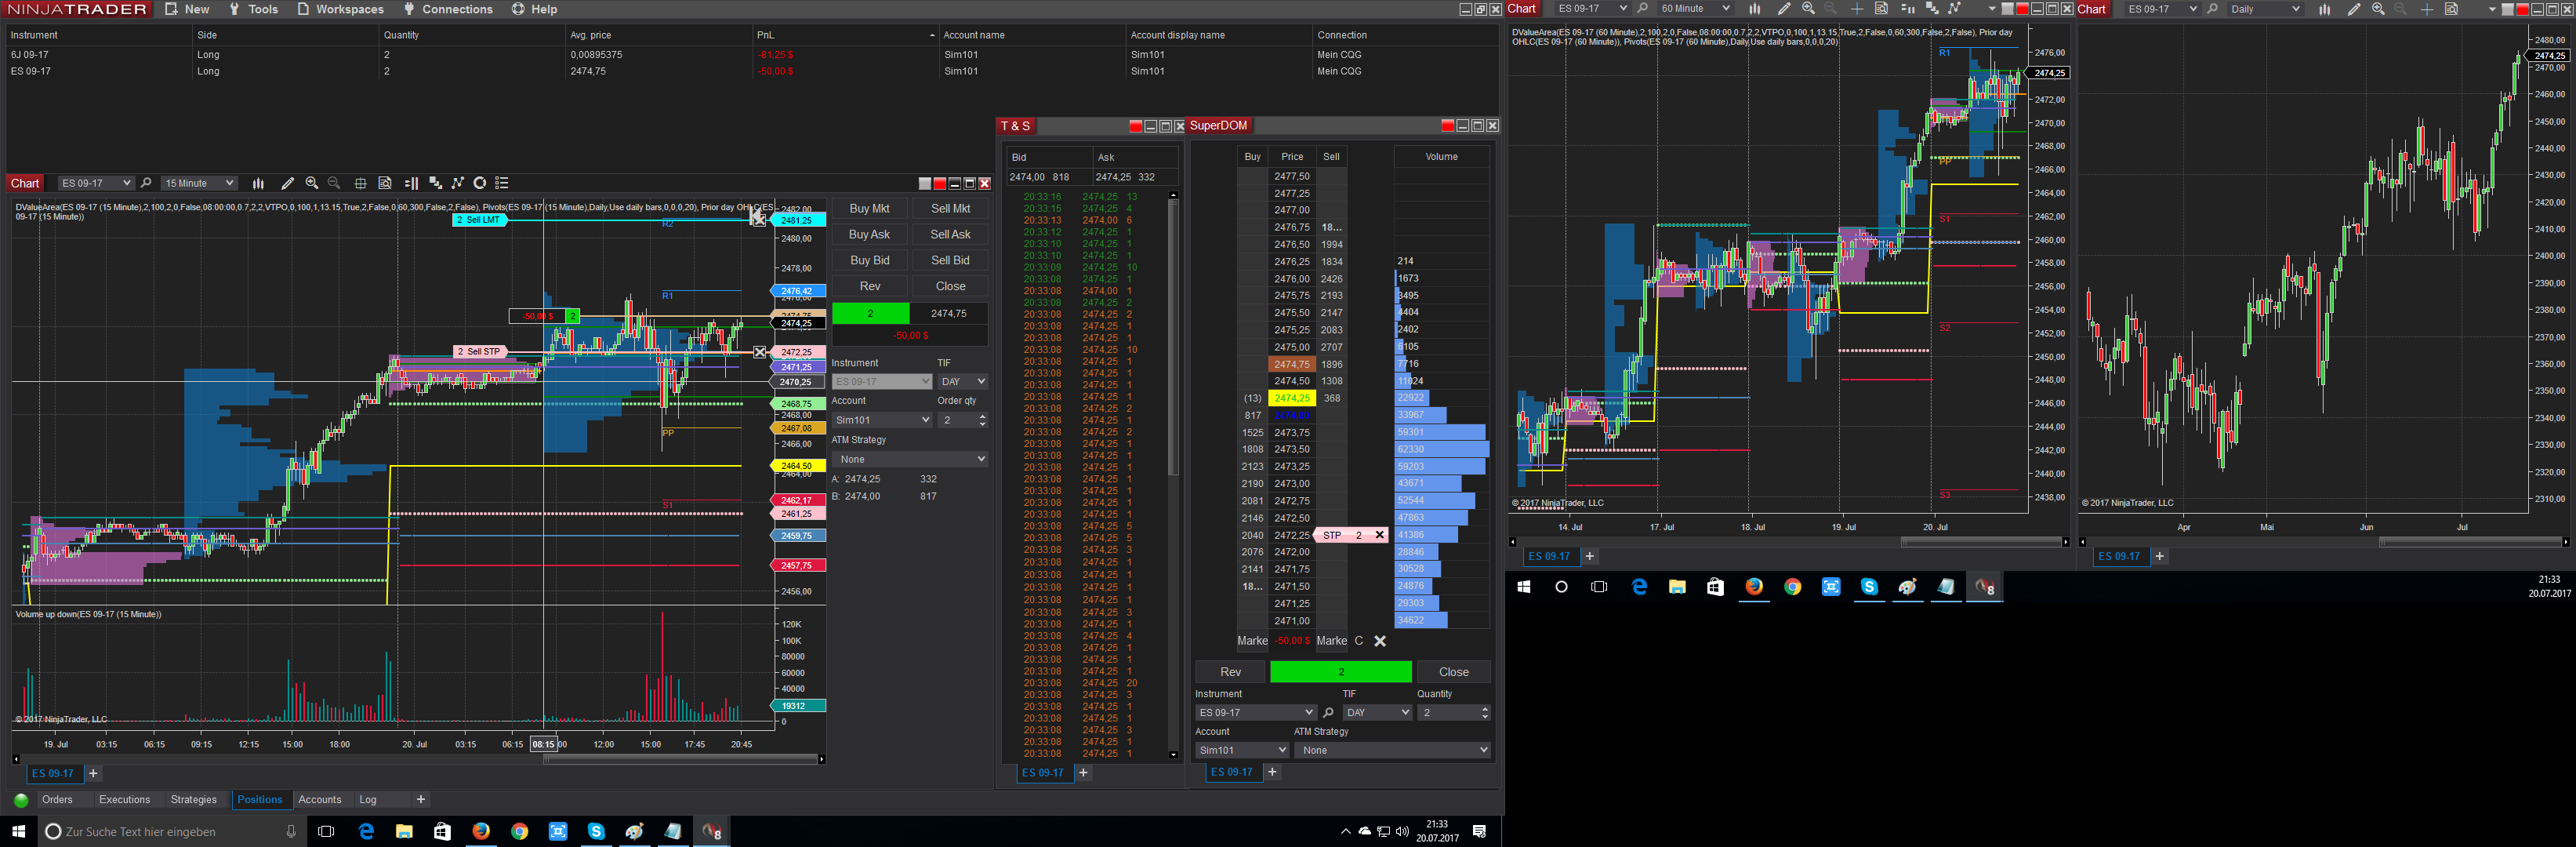Viewport: 2576px width, 847px height.
Task: Open instrument dropdown in 15 Minute chart toolbar
Action: point(96,183)
